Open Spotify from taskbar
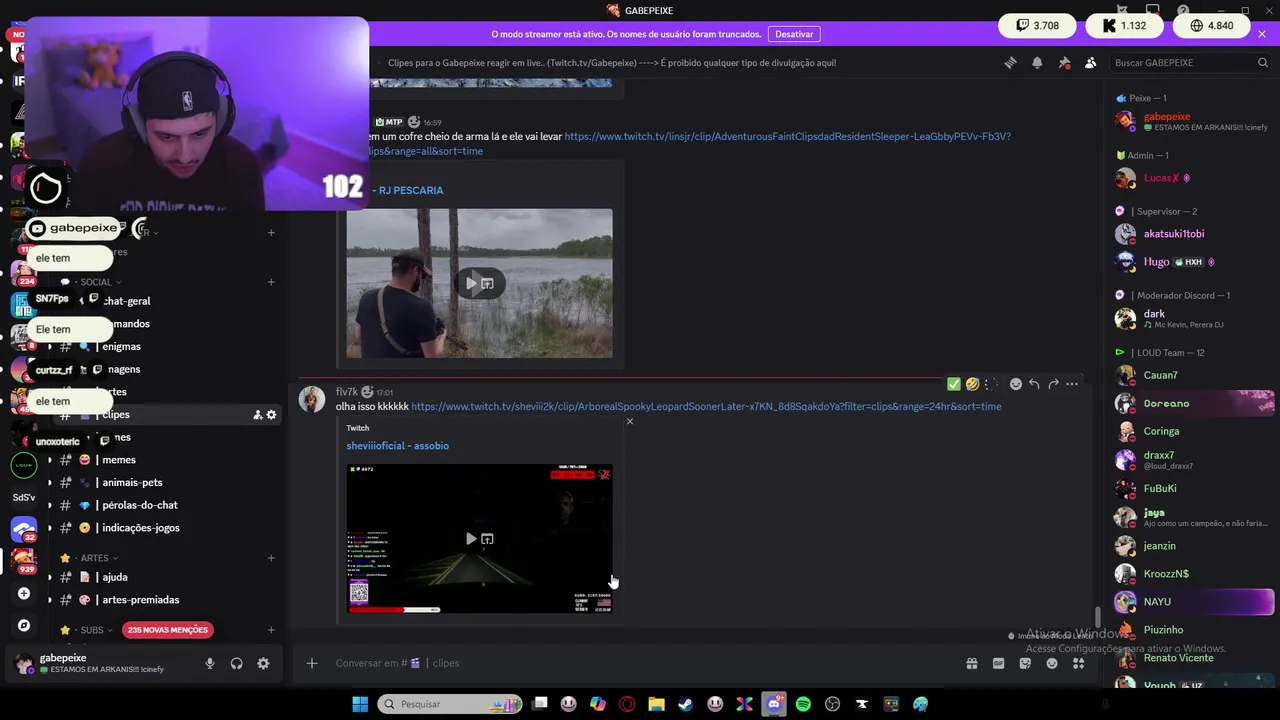Screen dimensions: 1280x720 tap(803, 704)
